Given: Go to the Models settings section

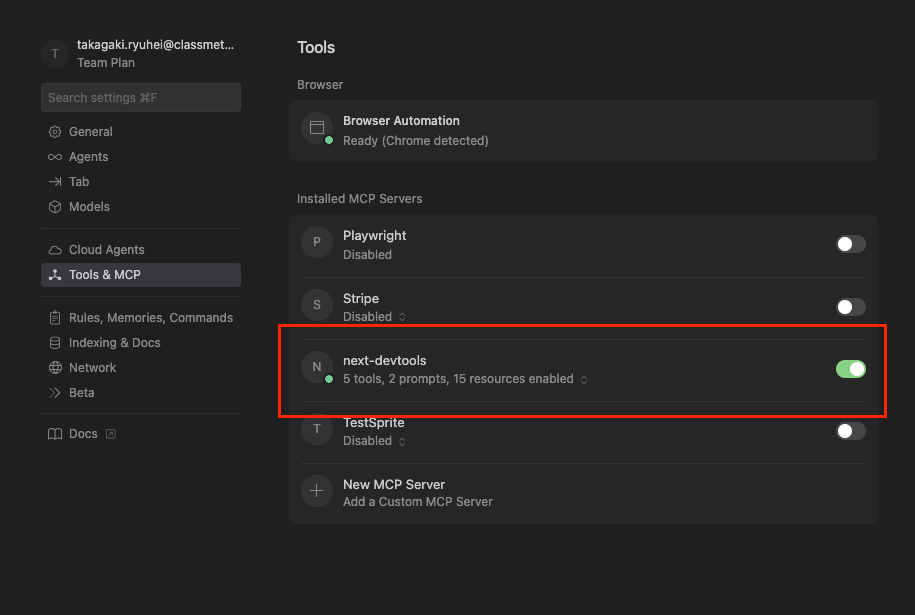Looking at the screenshot, I should click(89, 207).
